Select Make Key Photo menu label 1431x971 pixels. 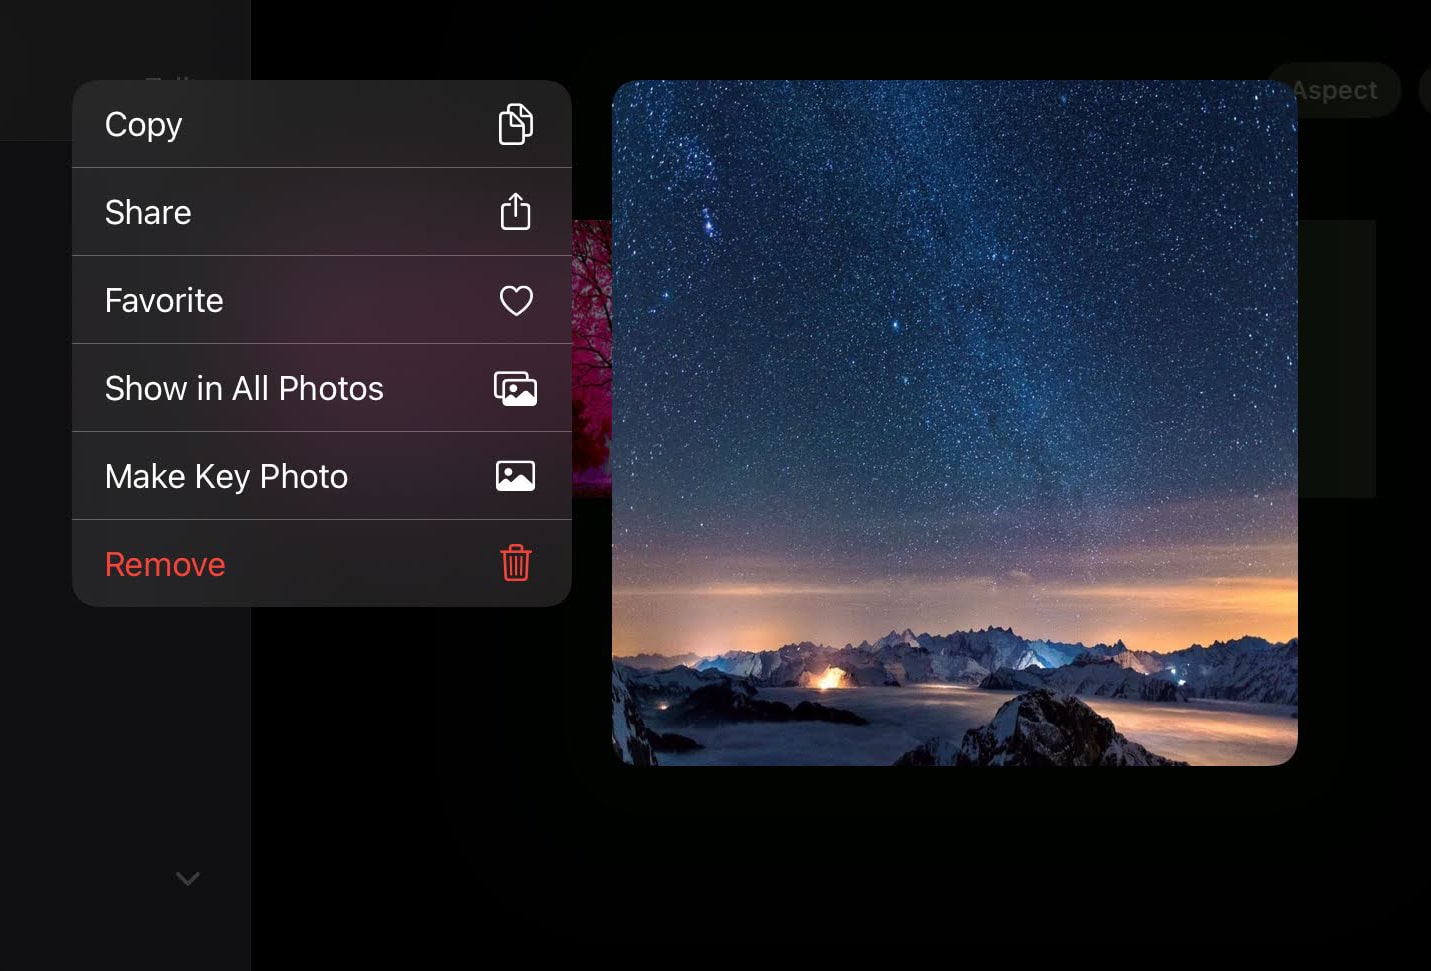226,476
